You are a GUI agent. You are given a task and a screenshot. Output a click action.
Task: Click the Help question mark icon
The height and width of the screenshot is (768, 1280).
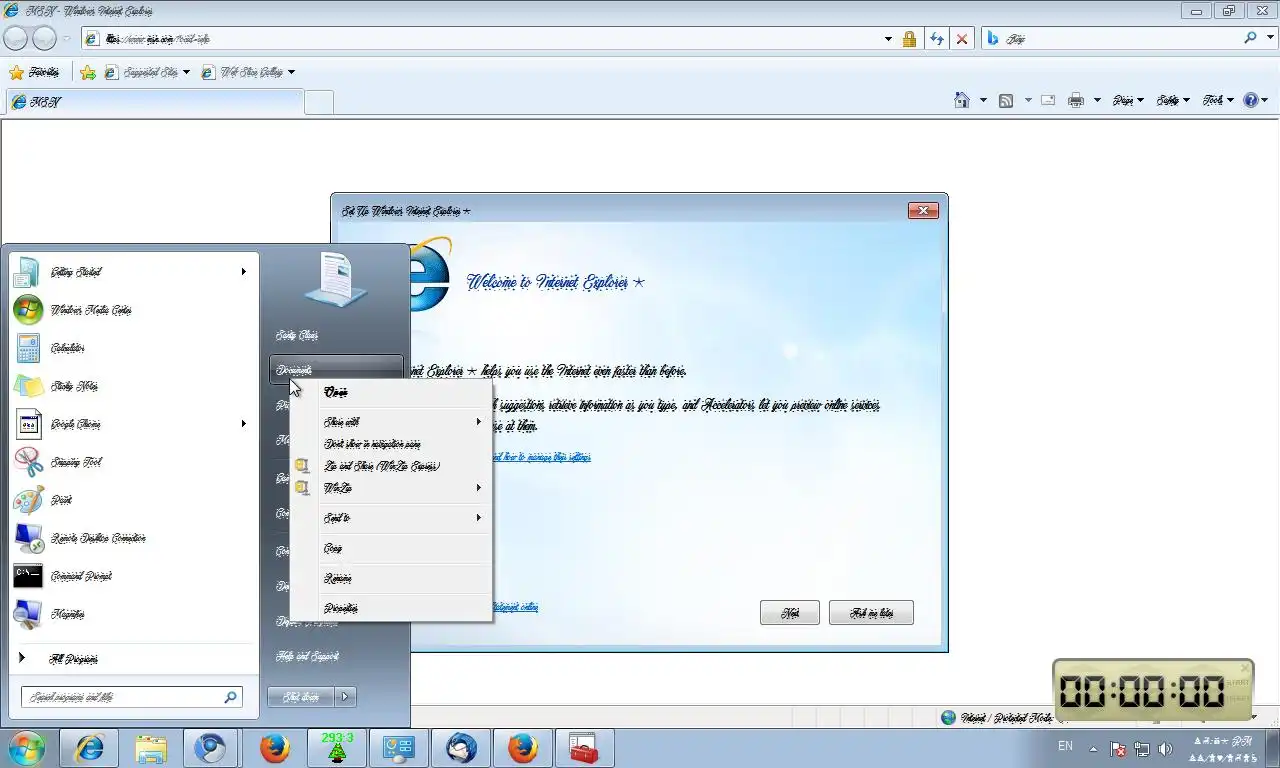(1250, 100)
